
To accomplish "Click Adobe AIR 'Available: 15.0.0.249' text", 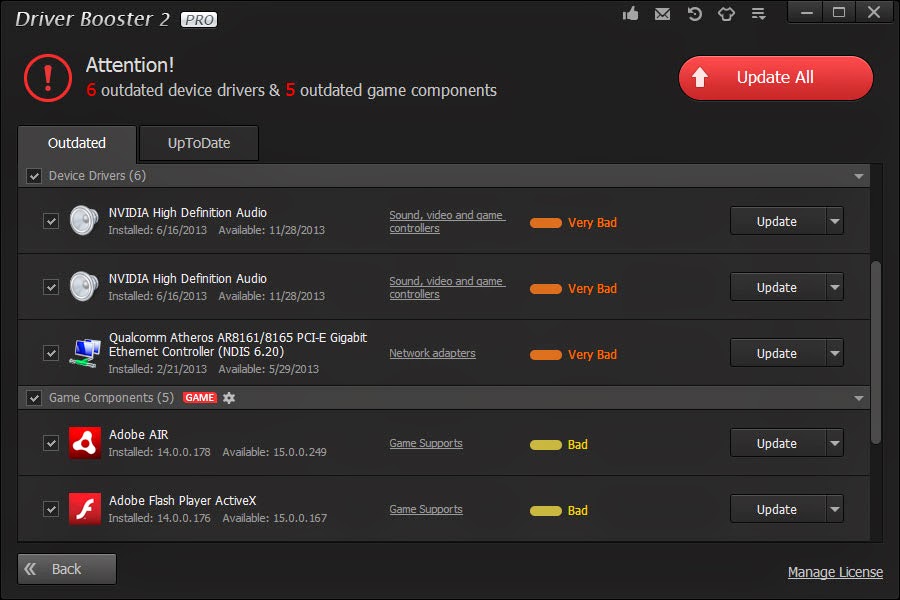I will [x=274, y=452].
